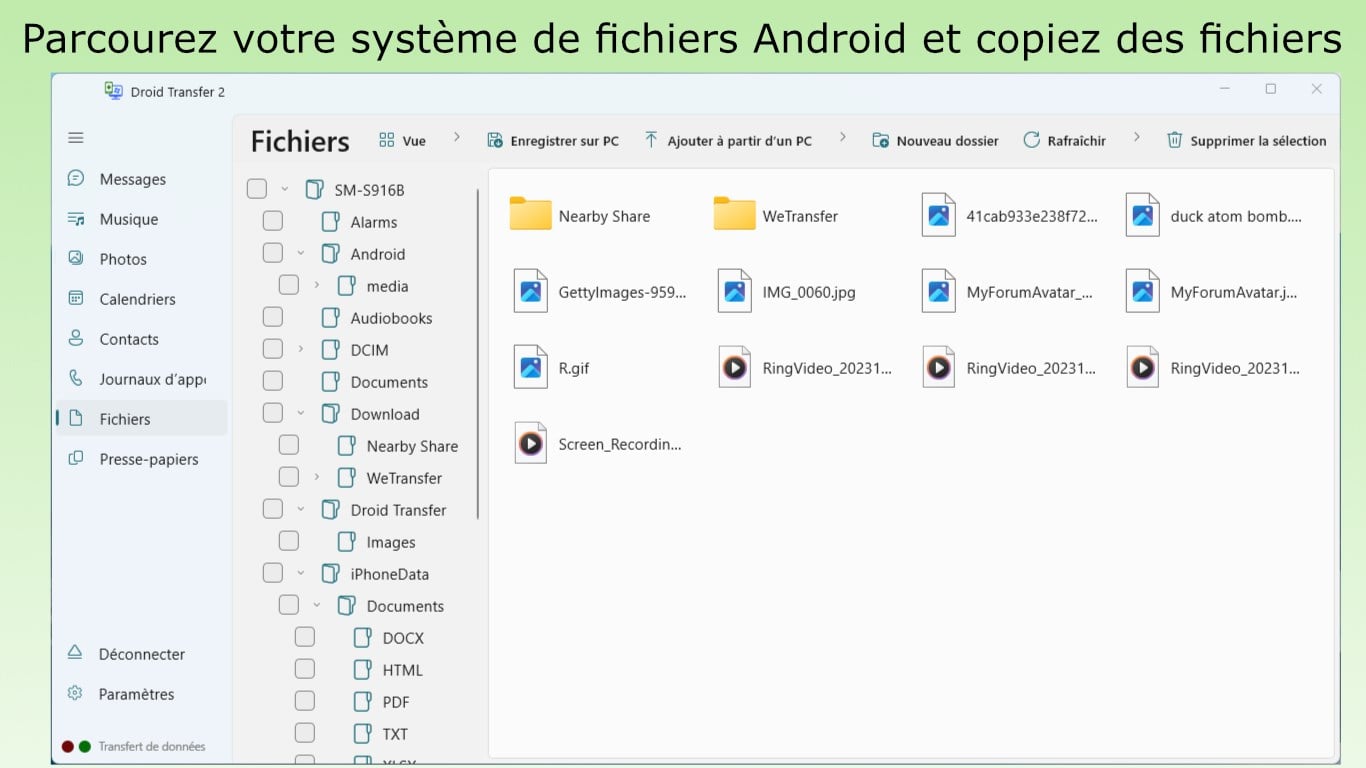Click the Ajouter à partir d'un PC upload arrow icon
The height and width of the screenshot is (768, 1366).
click(x=651, y=141)
